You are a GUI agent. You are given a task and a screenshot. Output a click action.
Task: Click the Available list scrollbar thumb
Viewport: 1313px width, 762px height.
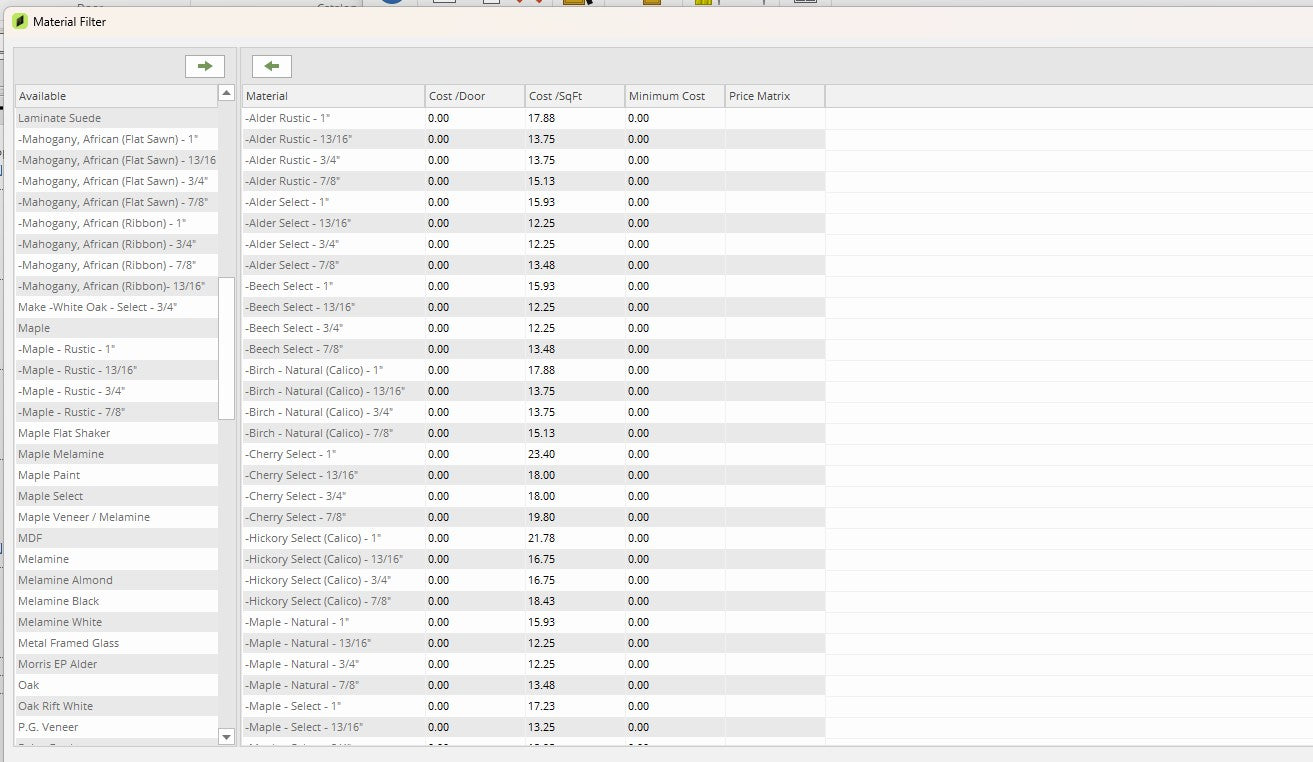point(226,348)
